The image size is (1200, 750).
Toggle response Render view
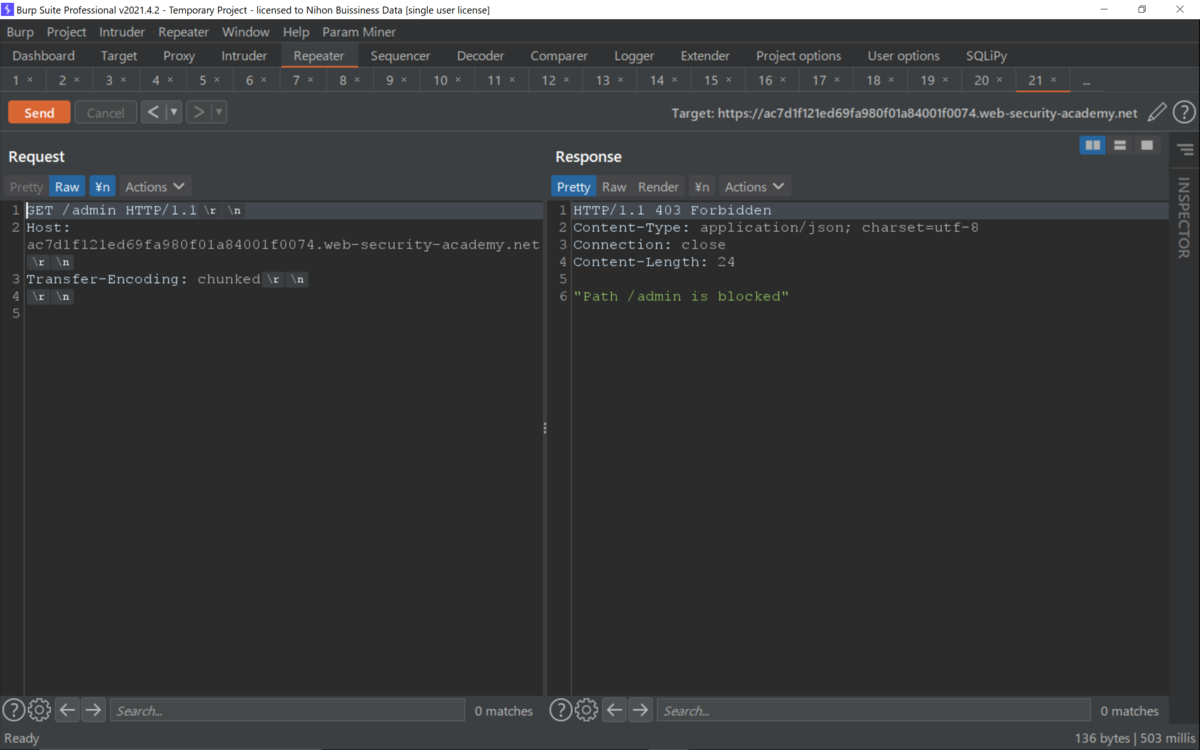[658, 186]
